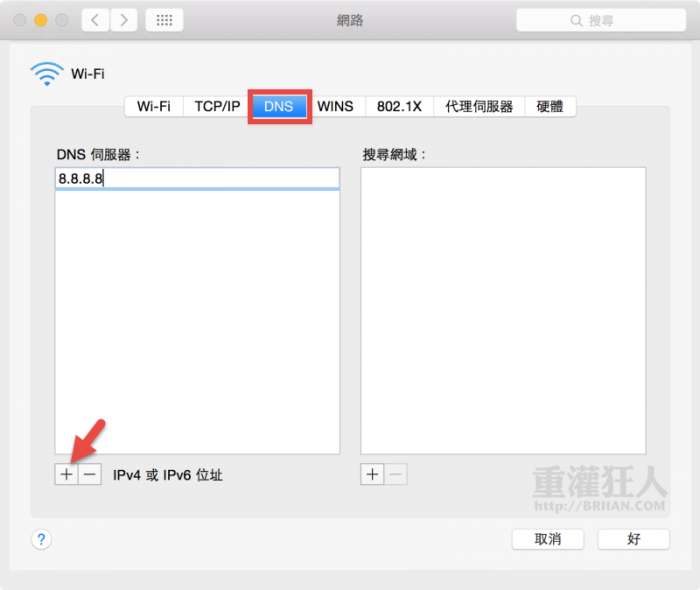Screen dimensions: 700x590
Task: Open the TCP/IP tab
Action: (217, 106)
